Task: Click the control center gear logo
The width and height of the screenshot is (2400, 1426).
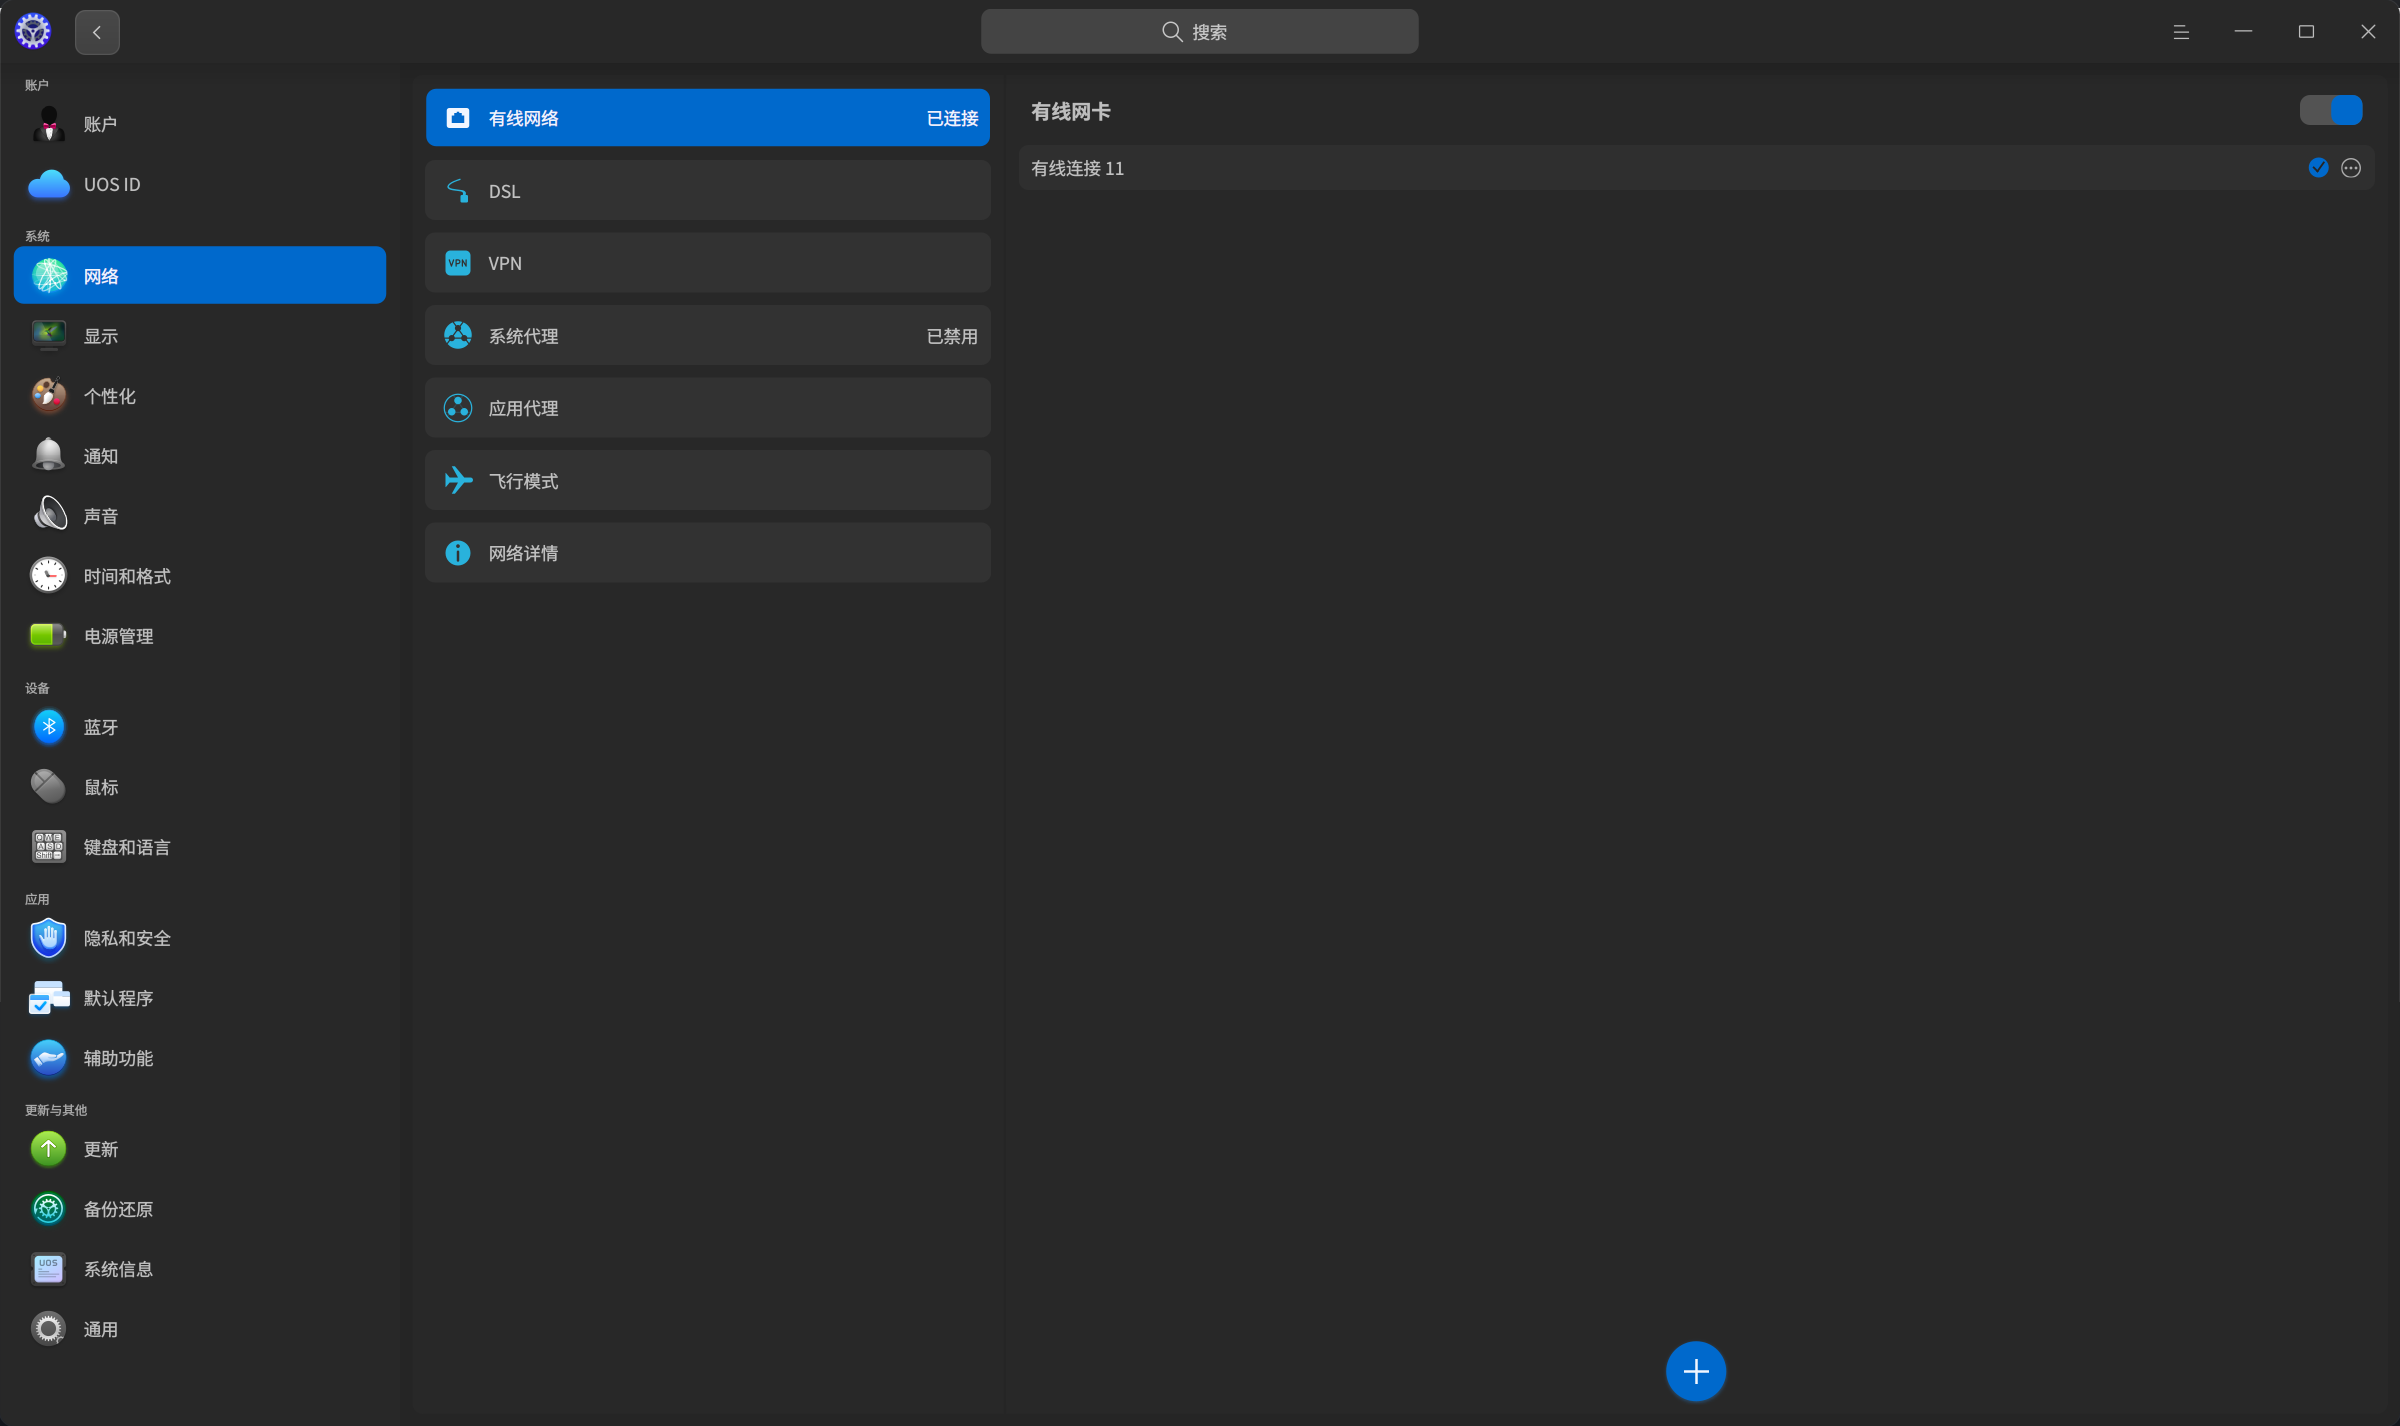Action: 33,32
